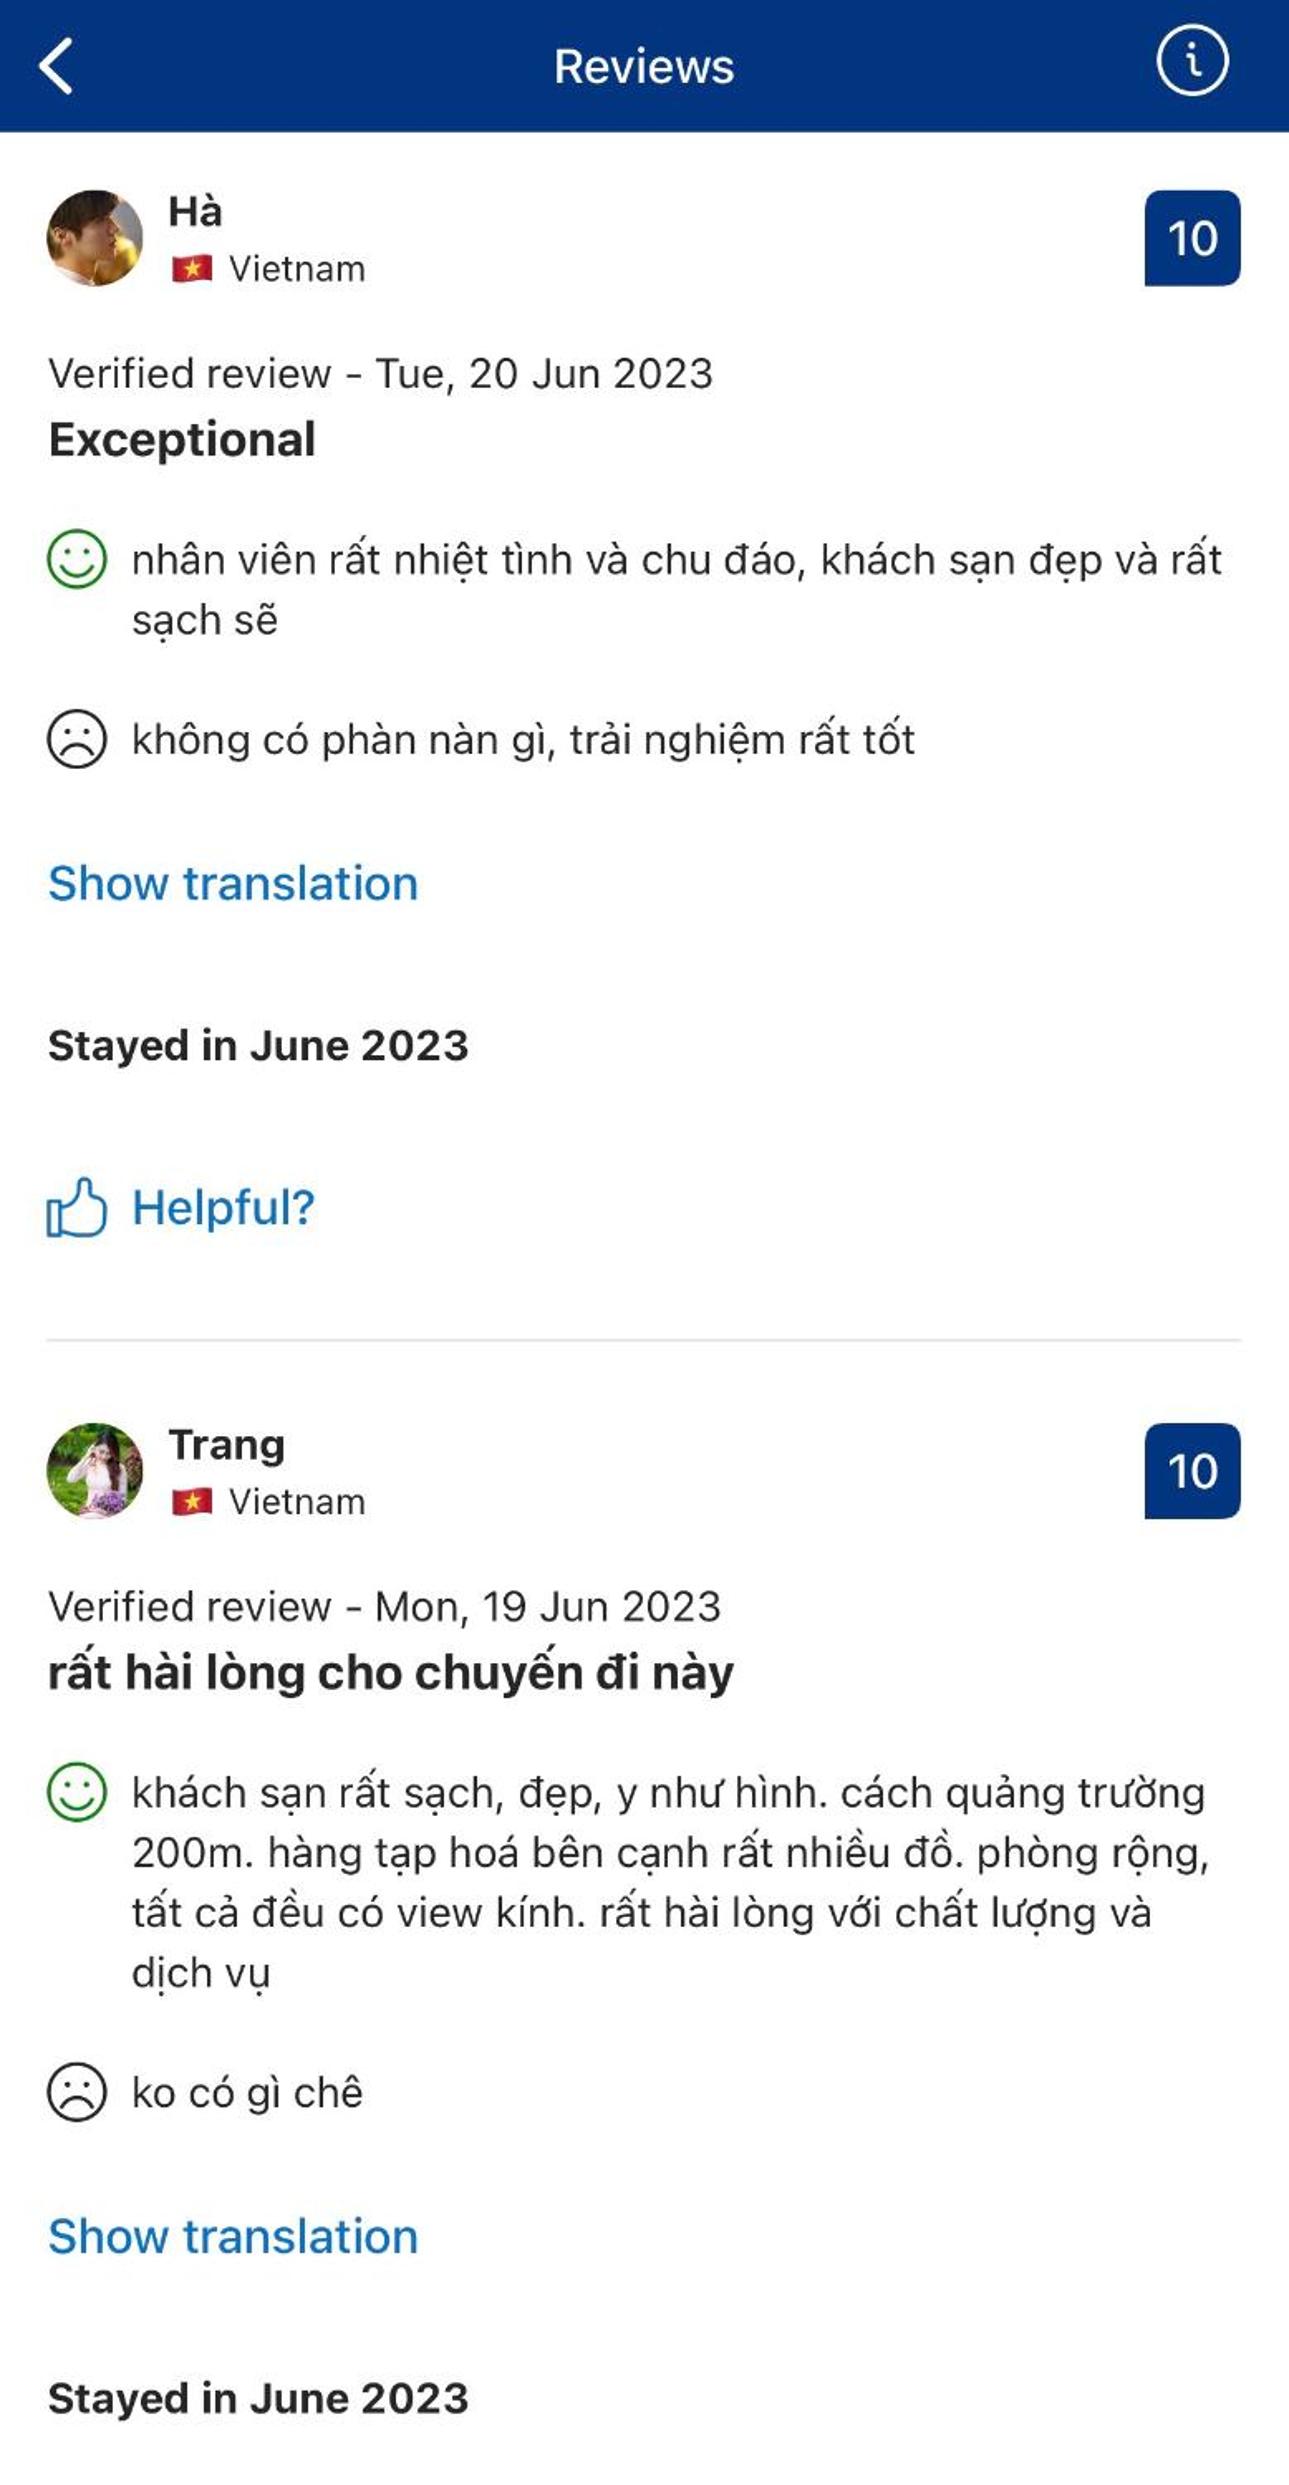Viewport: 1289px width, 2485px height.
Task: Tap green smiley icon in Hà's review
Action: coord(76,559)
